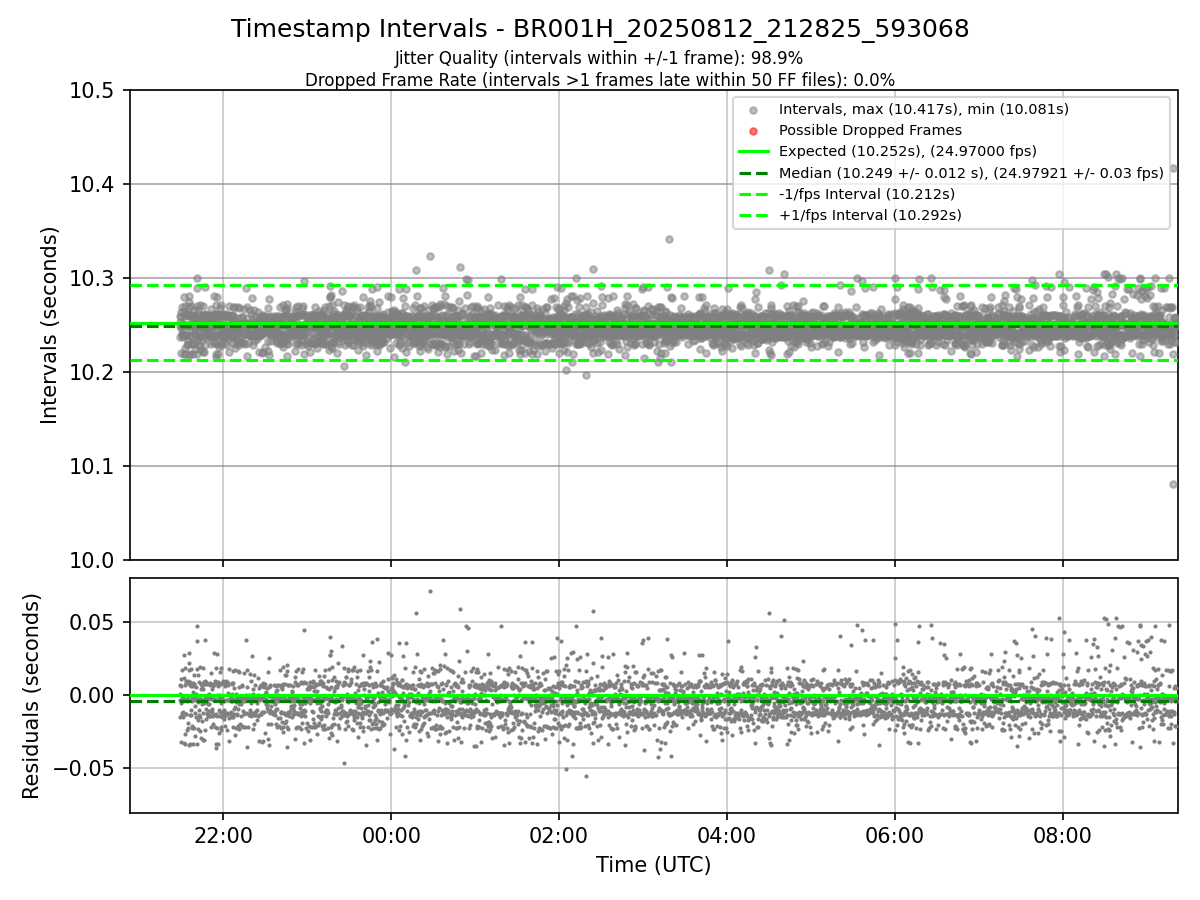Click the solid green 'Expected' legend line
The width and height of the screenshot is (1200, 900).
pyautogui.click(x=754, y=152)
